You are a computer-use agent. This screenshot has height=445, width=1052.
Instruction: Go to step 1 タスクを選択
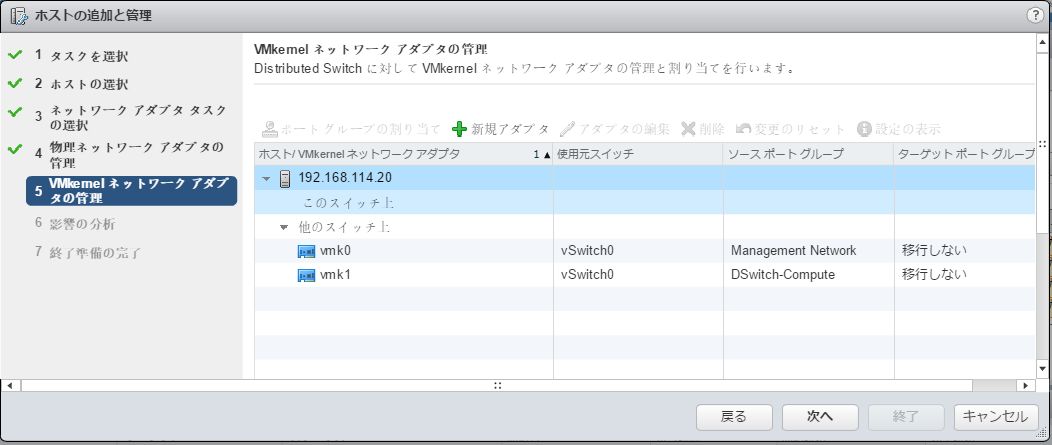click(82, 56)
